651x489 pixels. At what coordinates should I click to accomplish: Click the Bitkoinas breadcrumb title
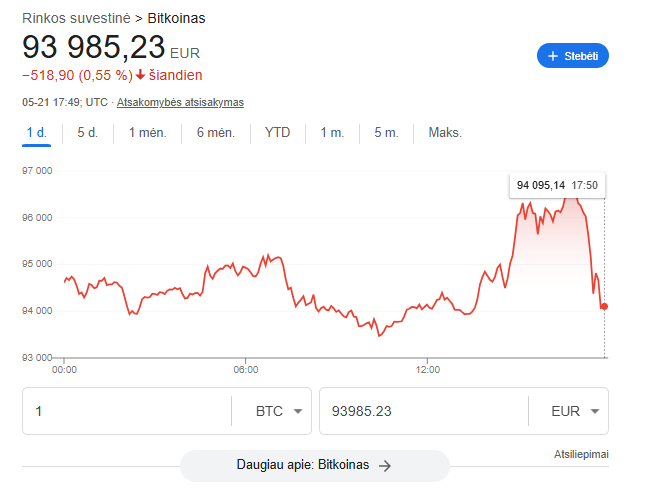(x=176, y=18)
